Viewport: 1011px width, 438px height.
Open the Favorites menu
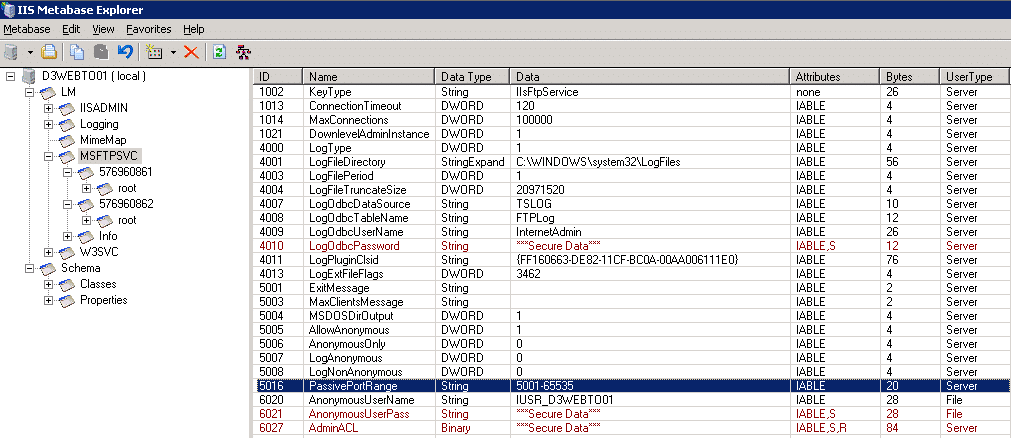(149, 29)
